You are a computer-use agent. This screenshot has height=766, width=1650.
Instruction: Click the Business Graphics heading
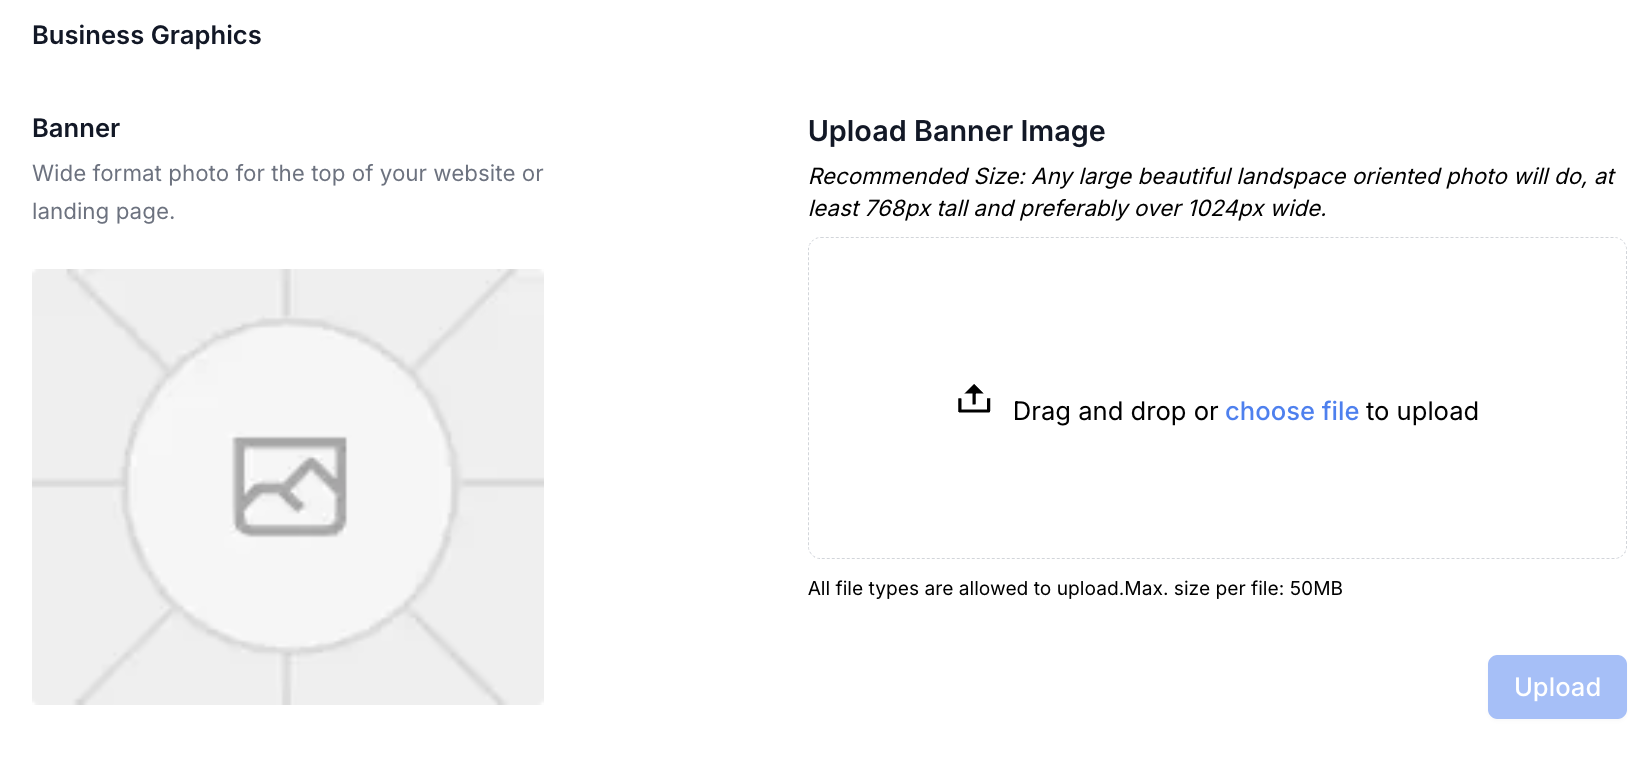click(147, 35)
